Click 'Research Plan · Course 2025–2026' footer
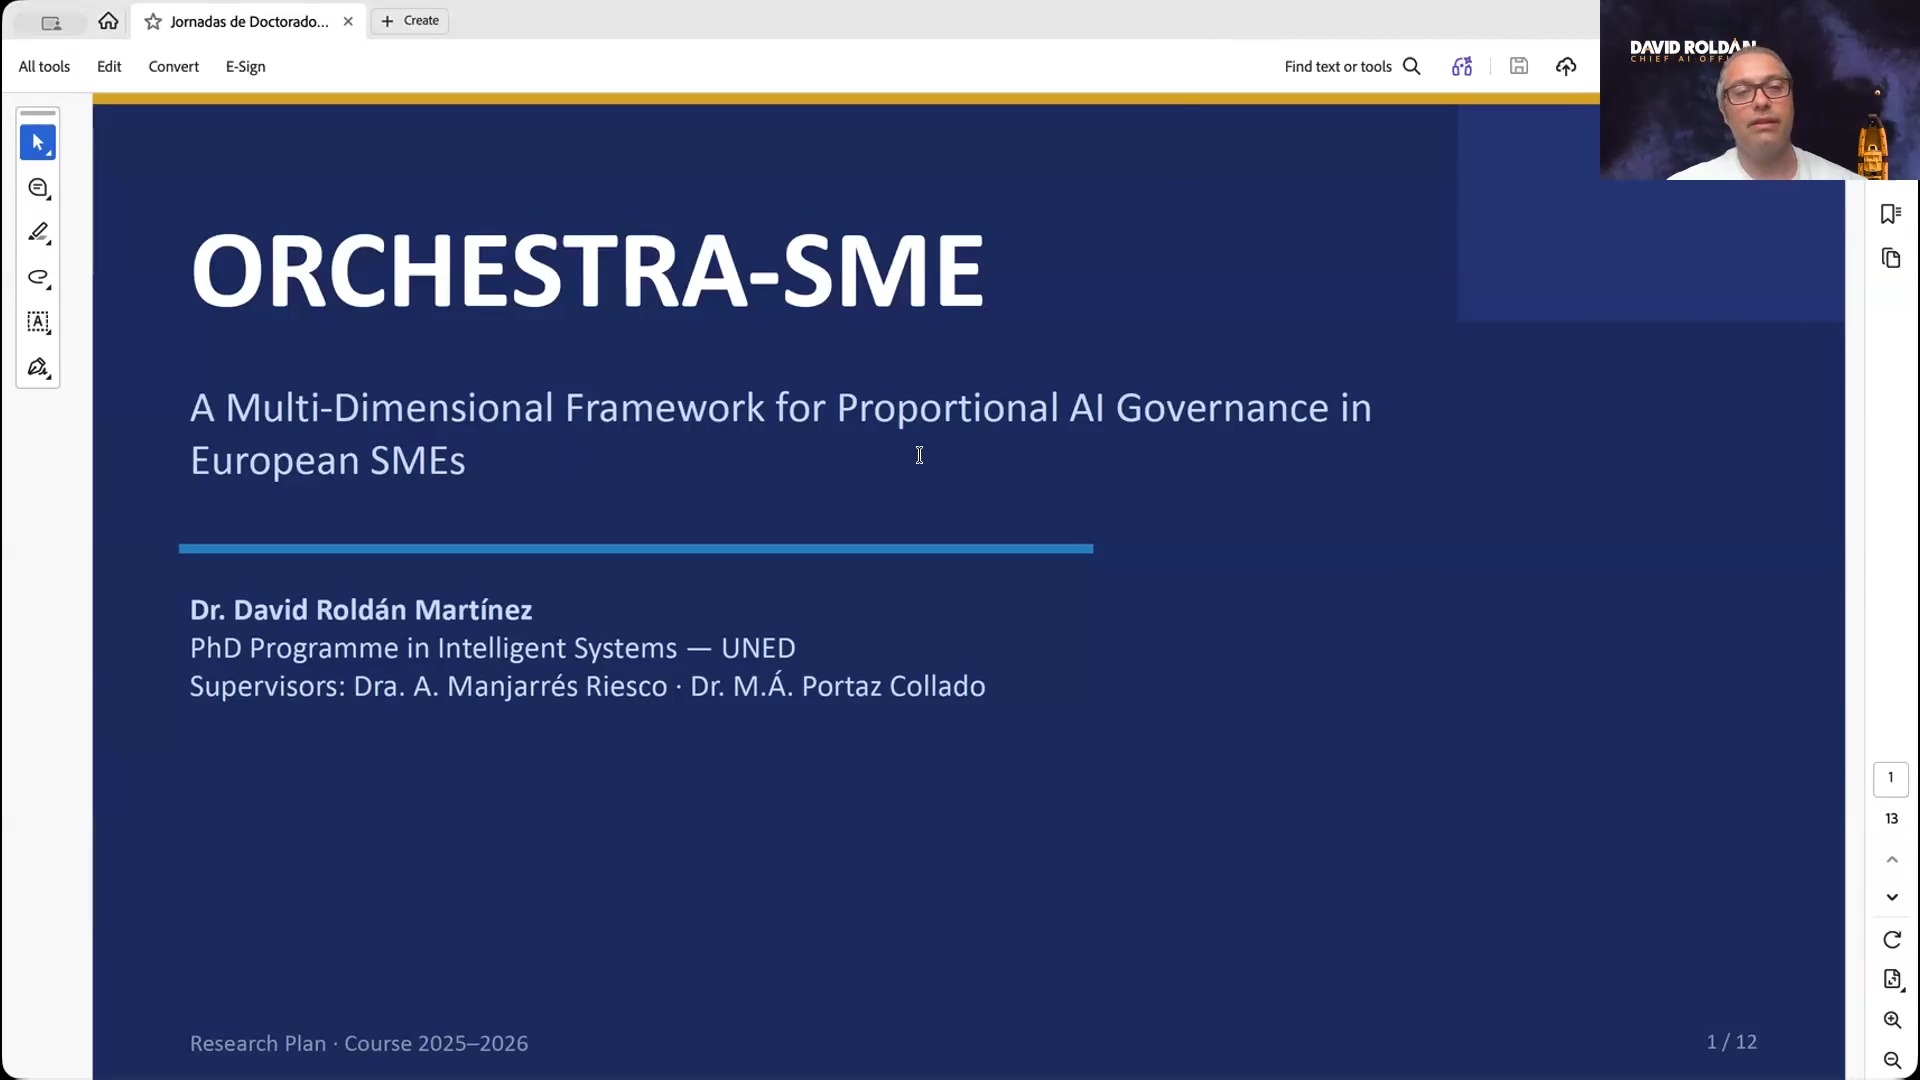This screenshot has width=1920, height=1080. click(359, 1043)
